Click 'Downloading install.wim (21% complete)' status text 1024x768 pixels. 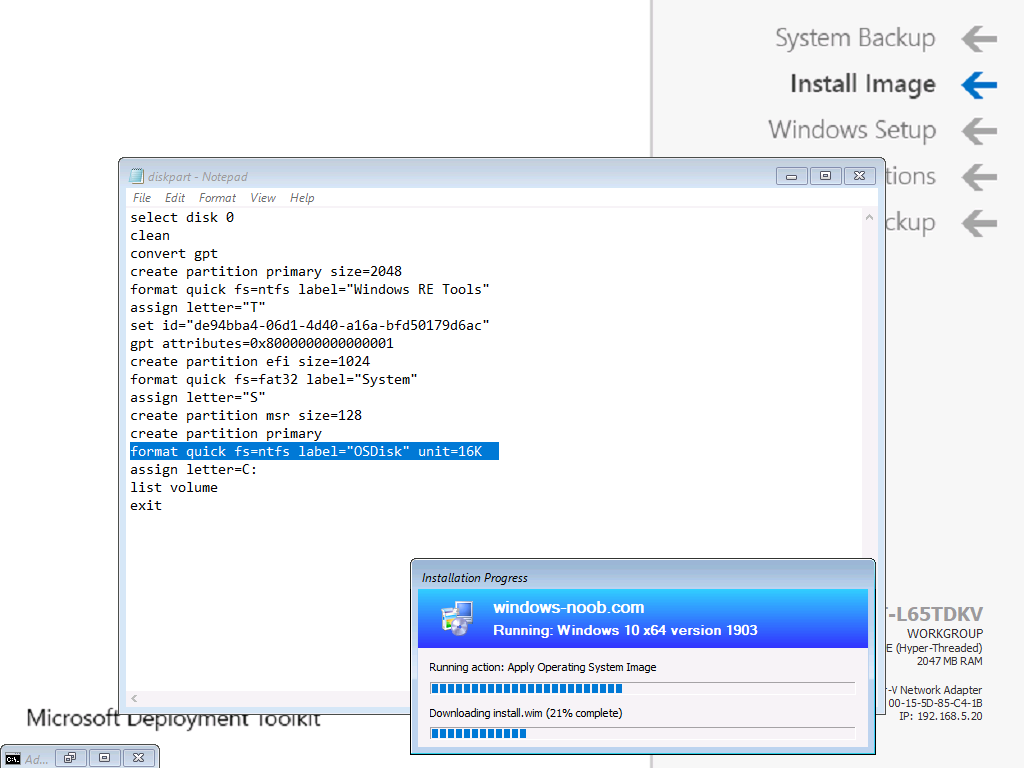click(526, 713)
